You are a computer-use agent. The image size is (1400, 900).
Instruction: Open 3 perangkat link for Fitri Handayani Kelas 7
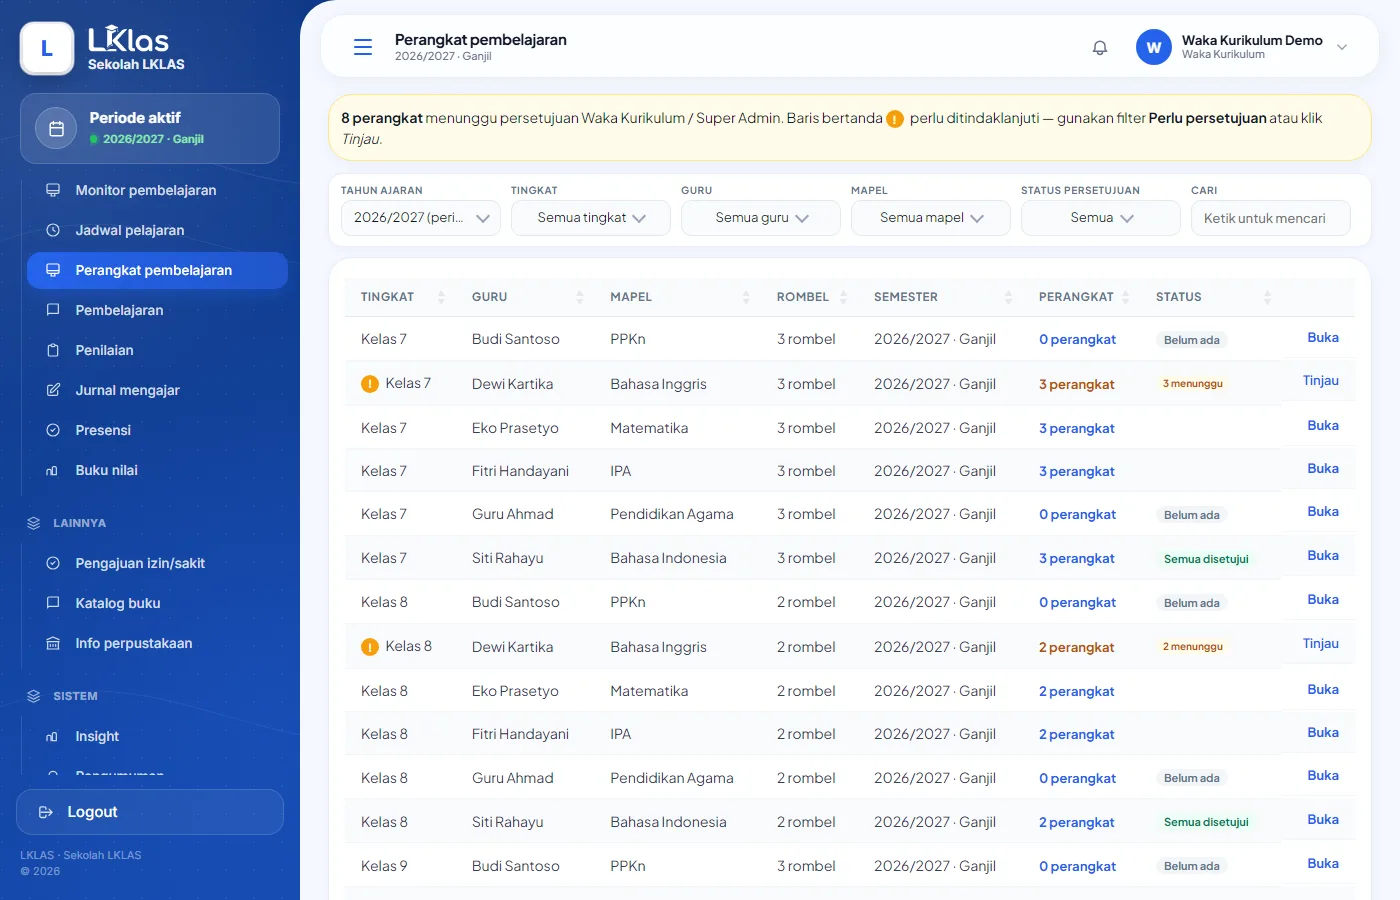click(1077, 472)
